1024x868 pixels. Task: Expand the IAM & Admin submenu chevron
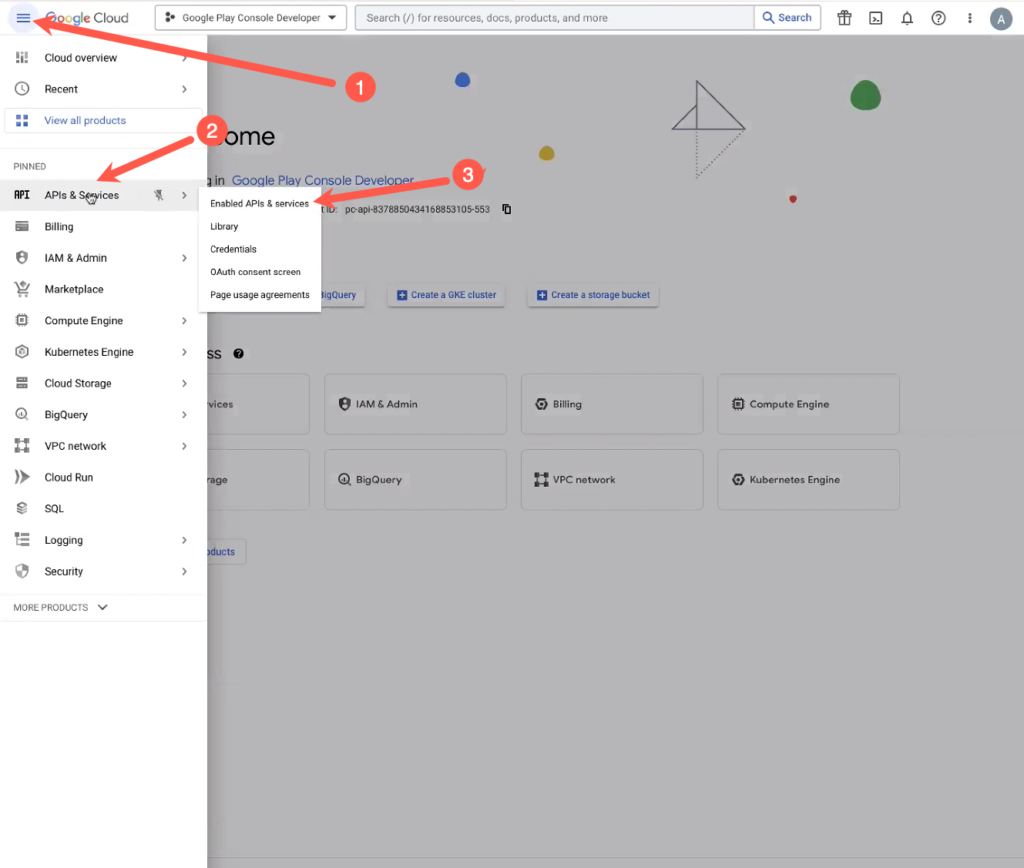point(184,257)
